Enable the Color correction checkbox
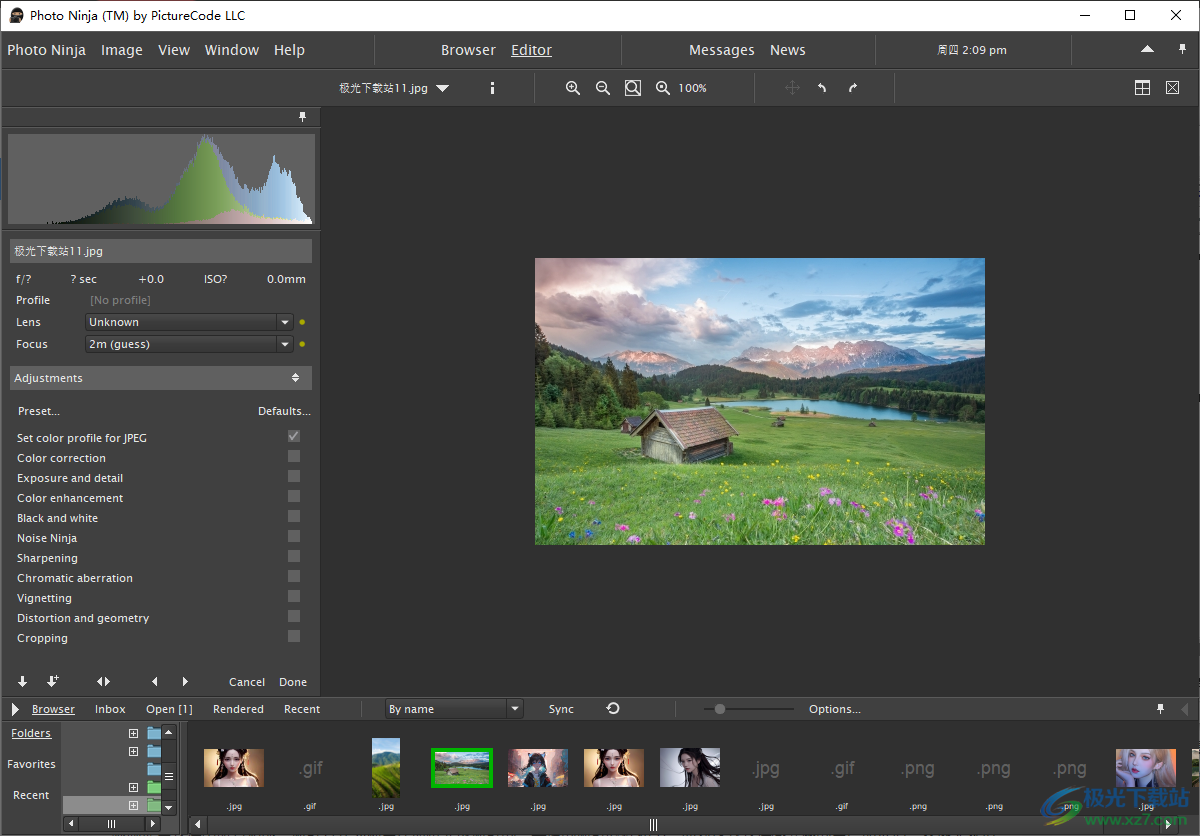This screenshot has width=1200, height=836. point(294,456)
